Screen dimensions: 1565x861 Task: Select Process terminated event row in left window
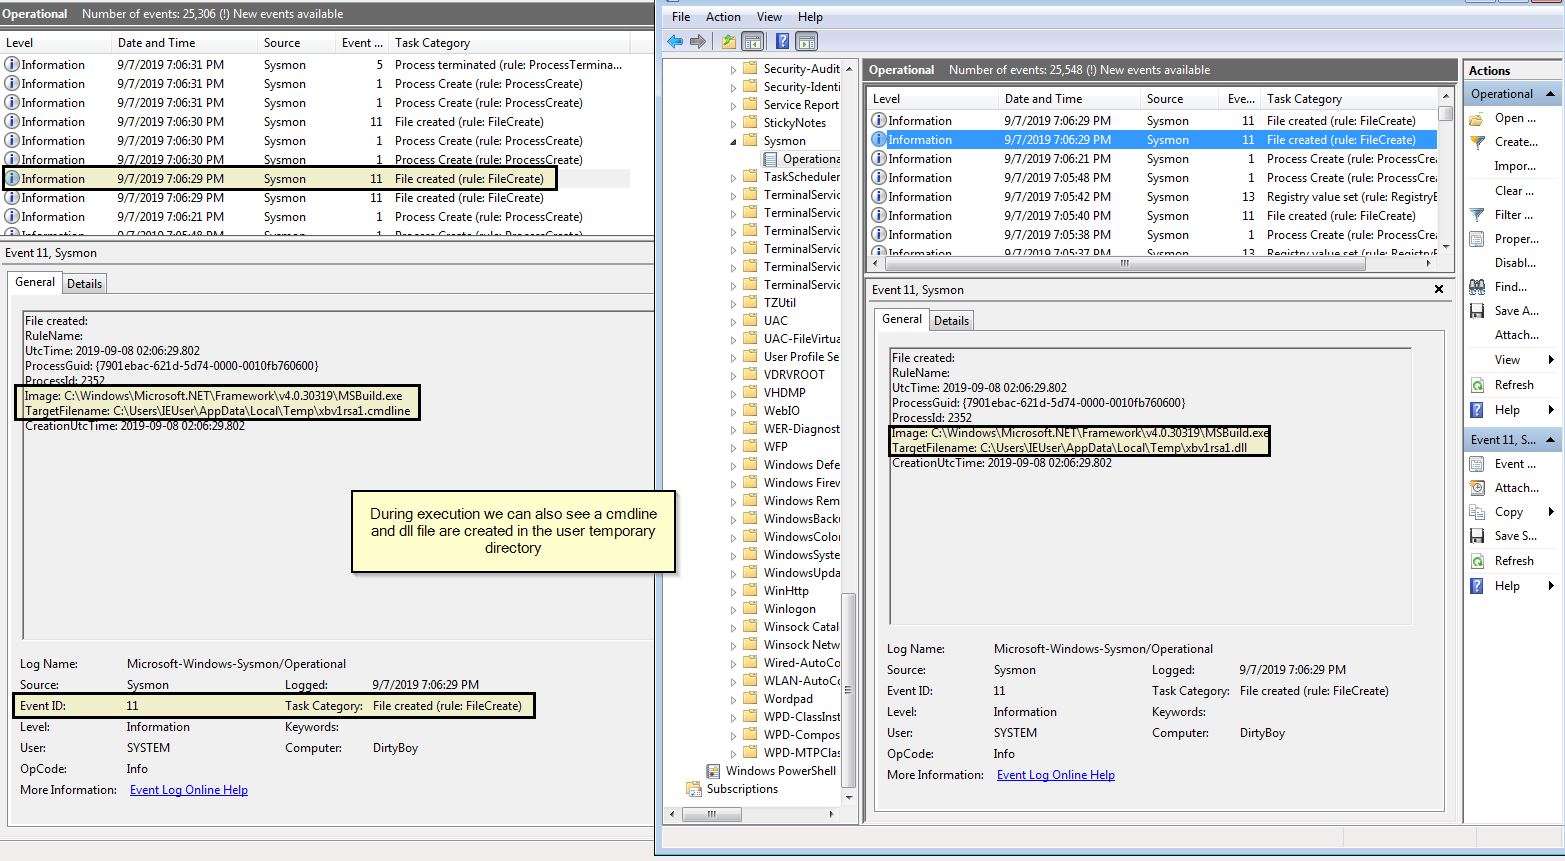coord(316,65)
